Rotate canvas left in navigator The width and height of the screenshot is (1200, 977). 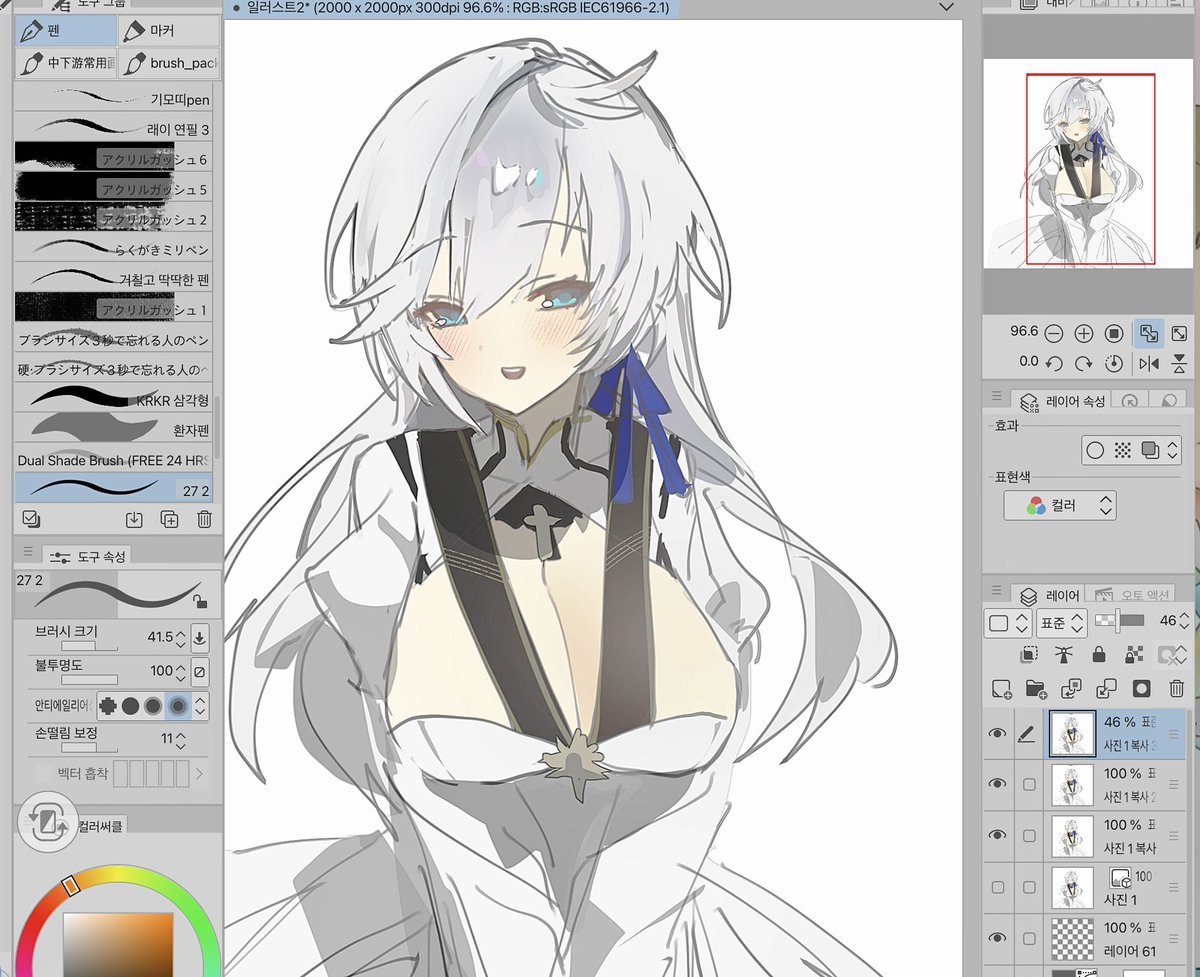[1052, 363]
